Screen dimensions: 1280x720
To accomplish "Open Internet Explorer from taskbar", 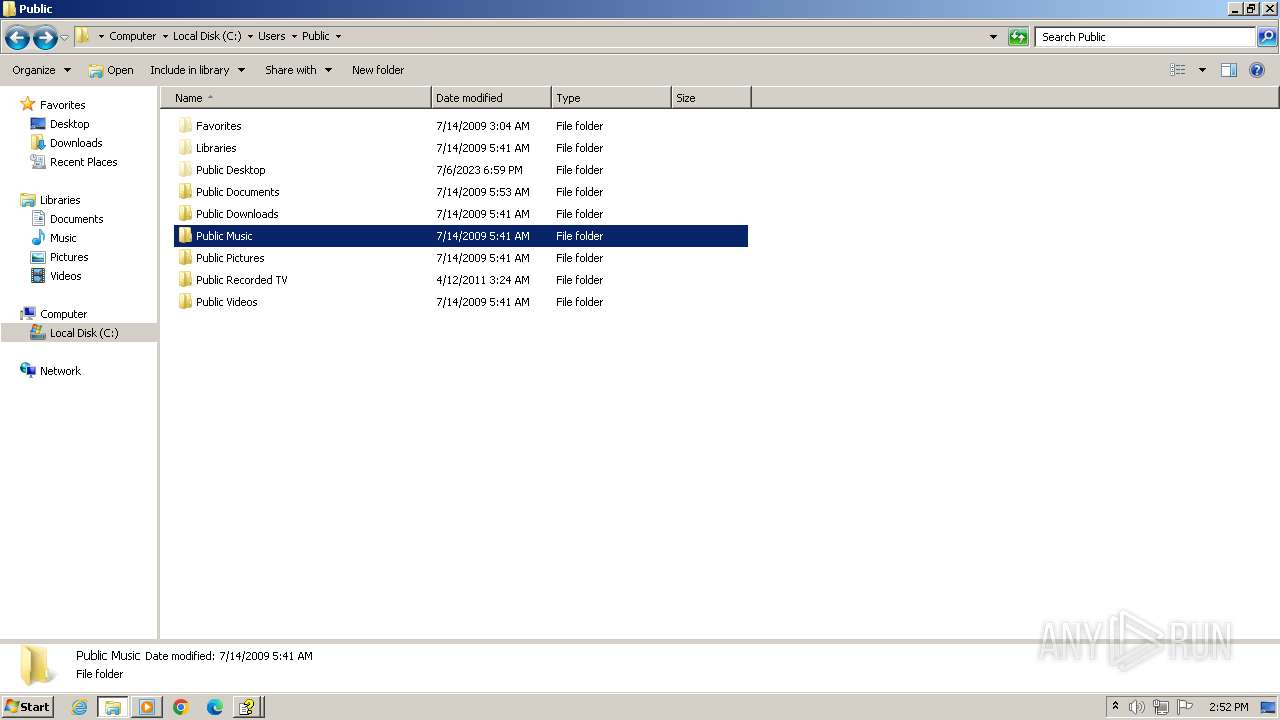I will click(79, 707).
